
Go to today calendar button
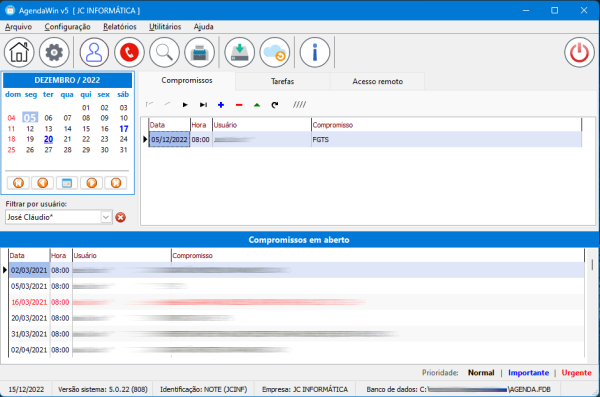67,183
